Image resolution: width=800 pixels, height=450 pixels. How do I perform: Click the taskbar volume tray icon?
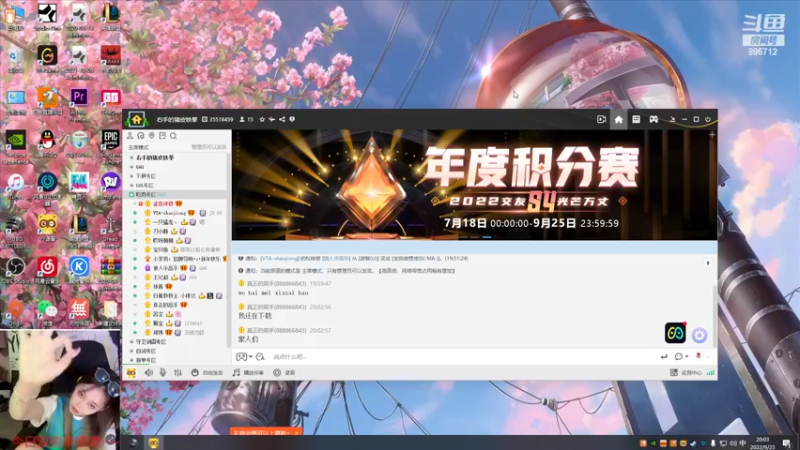pos(733,443)
